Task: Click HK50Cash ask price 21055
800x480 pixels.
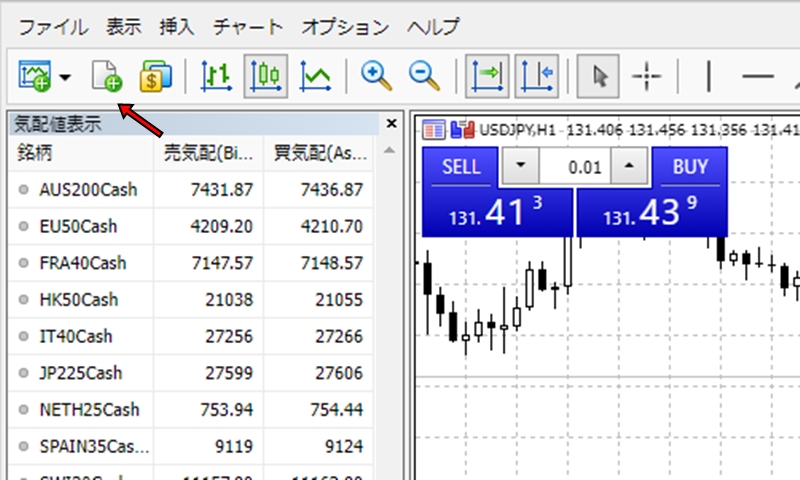Action: pyautogui.click(x=339, y=300)
